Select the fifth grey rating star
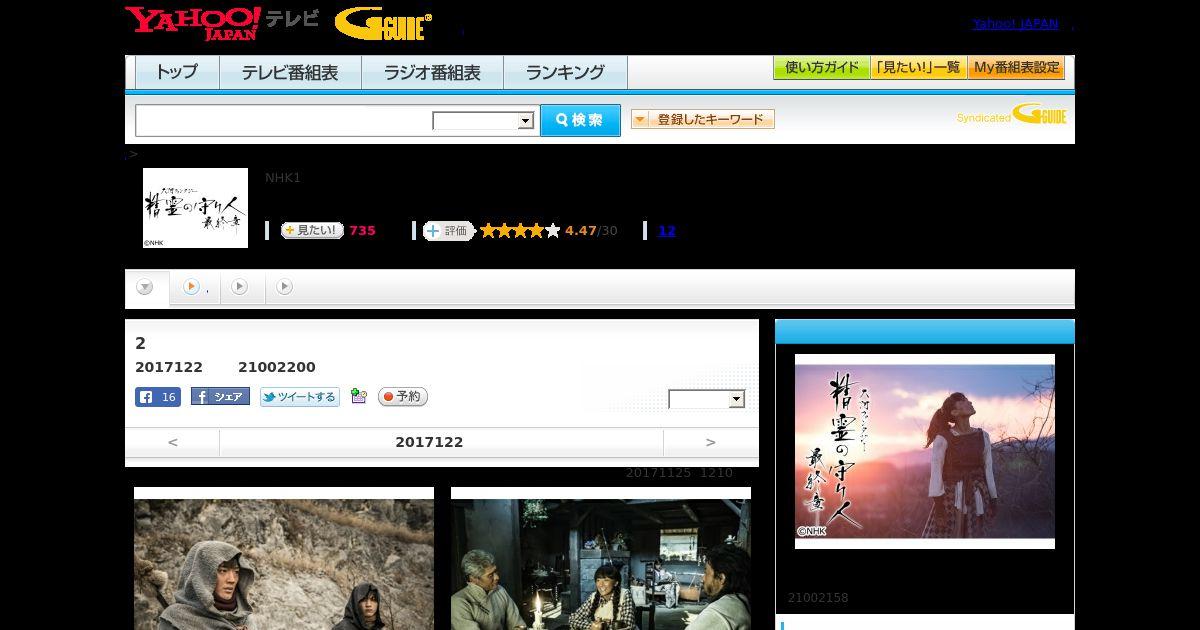 point(553,231)
